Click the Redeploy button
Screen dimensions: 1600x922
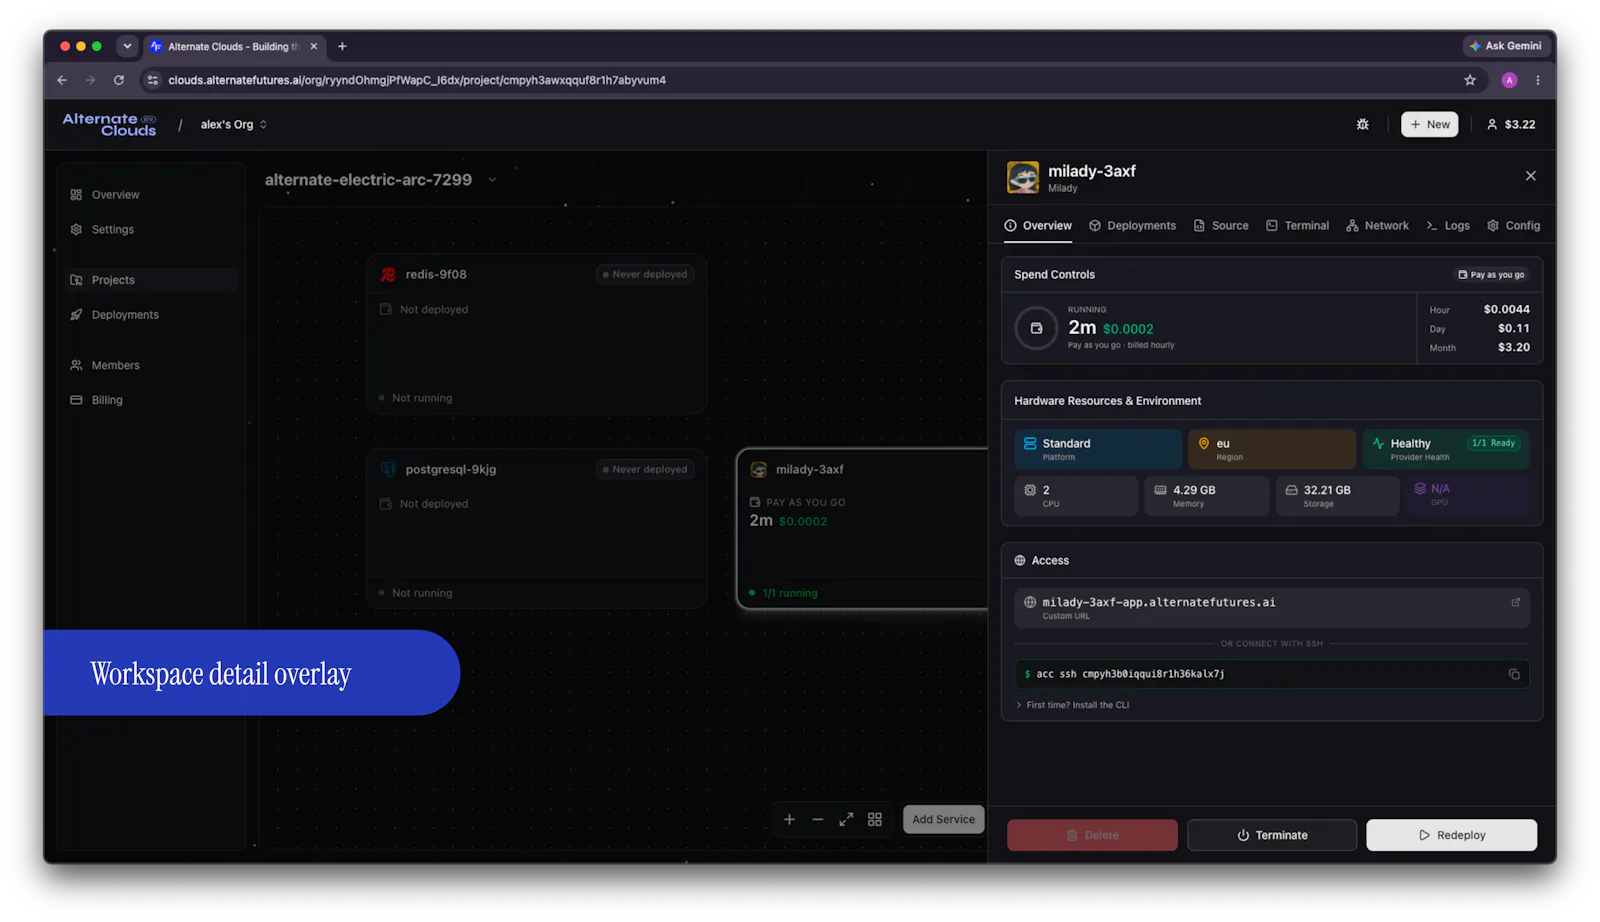pyautogui.click(x=1451, y=835)
